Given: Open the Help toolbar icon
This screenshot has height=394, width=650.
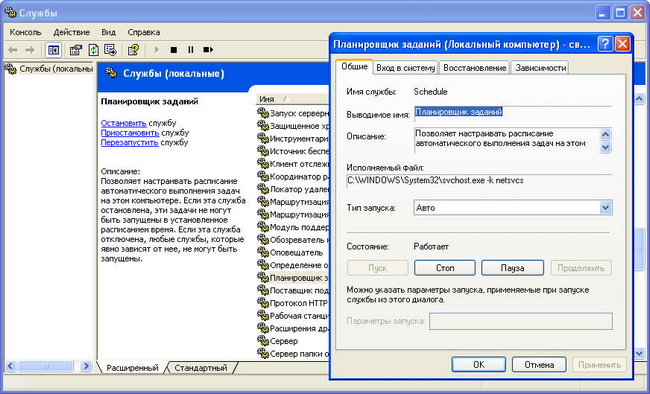Looking at the screenshot, I should tap(133, 50).
